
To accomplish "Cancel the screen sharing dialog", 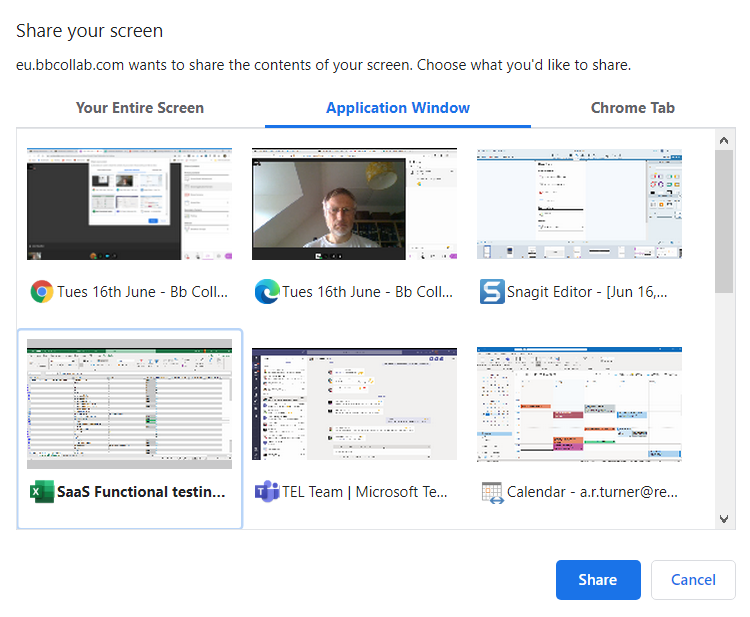I will click(693, 580).
